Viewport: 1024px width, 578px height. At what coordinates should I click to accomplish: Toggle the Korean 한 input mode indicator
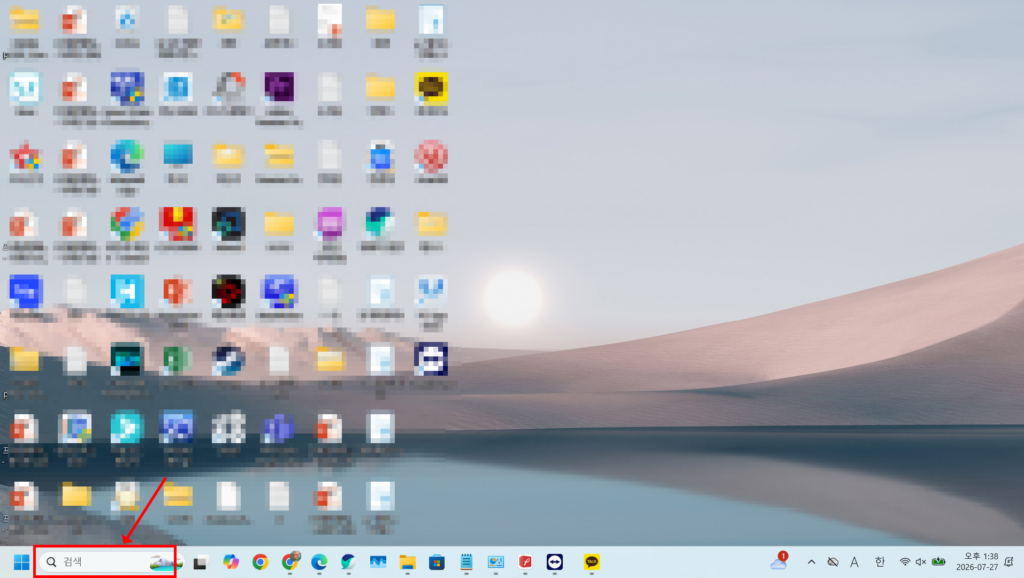[880, 562]
